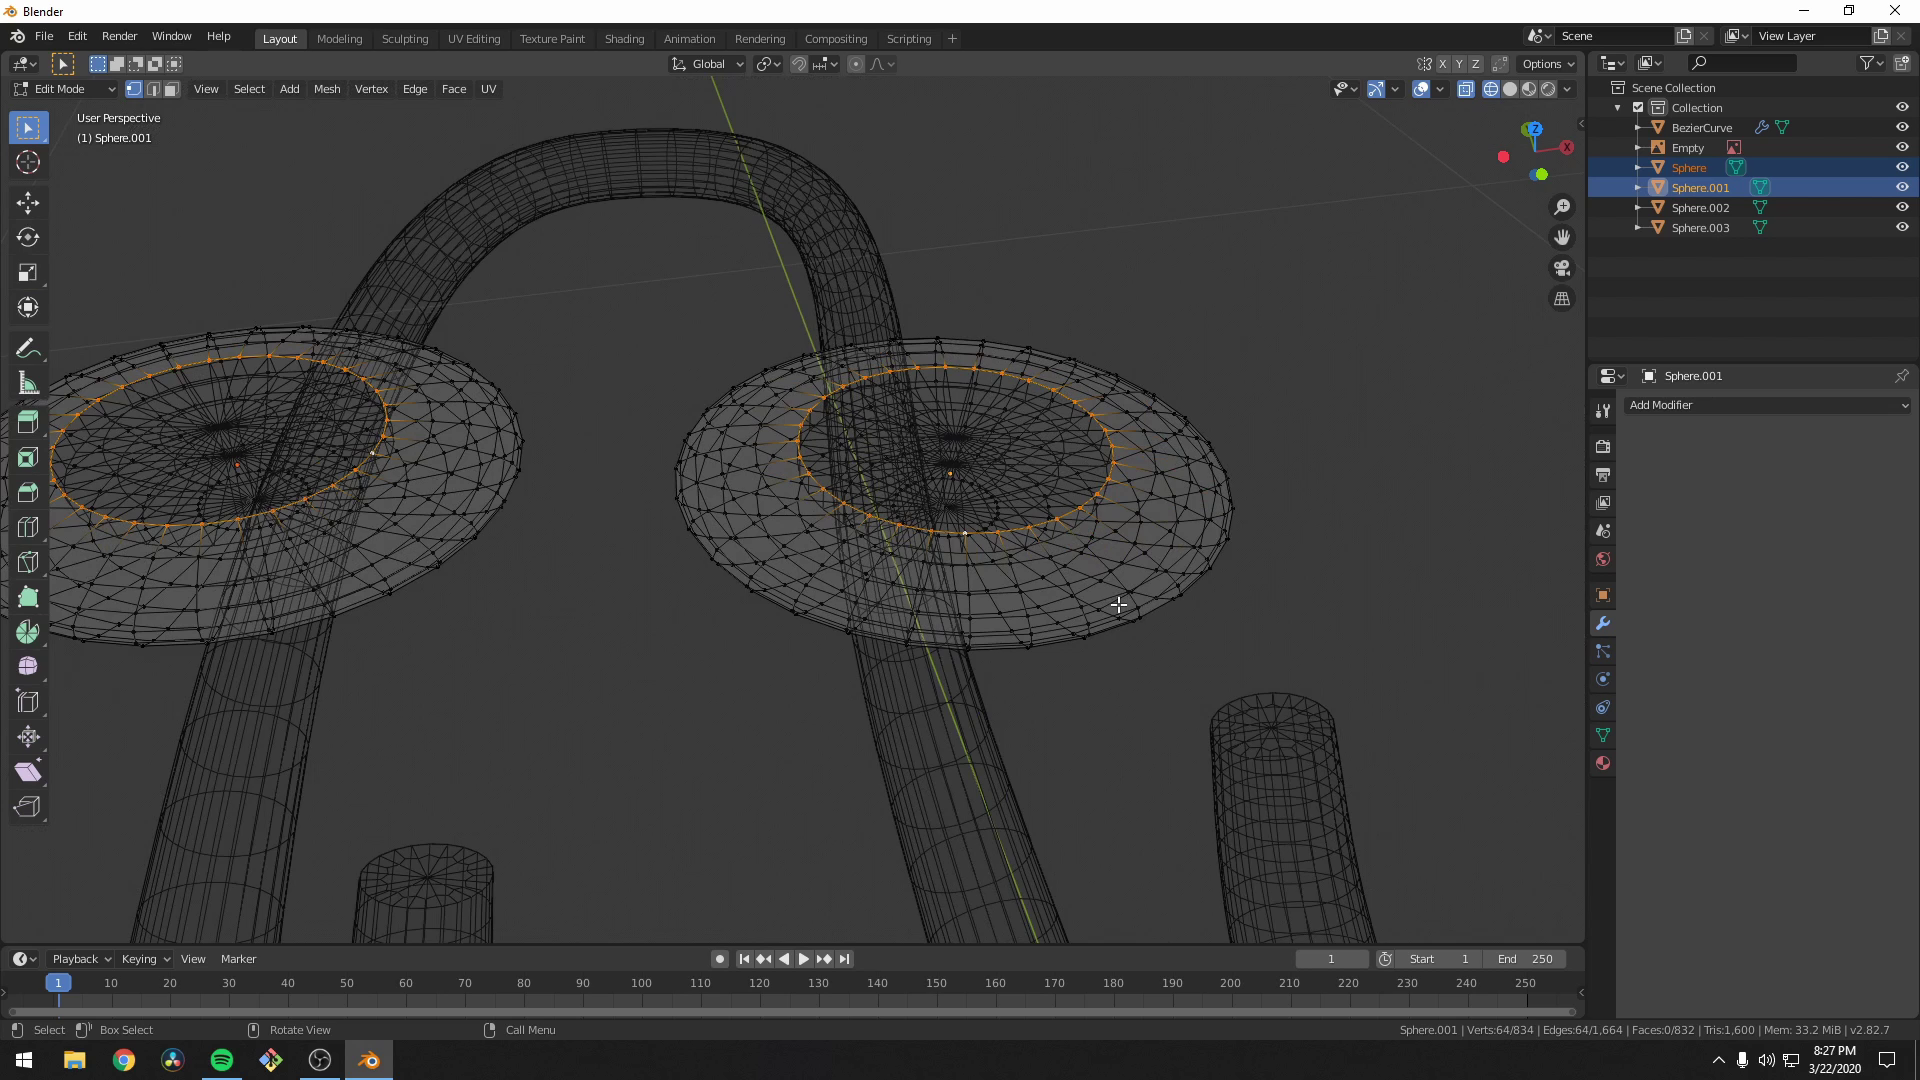The width and height of the screenshot is (1920, 1080).
Task: Enable face select mode in the header
Action: coord(170,89)
